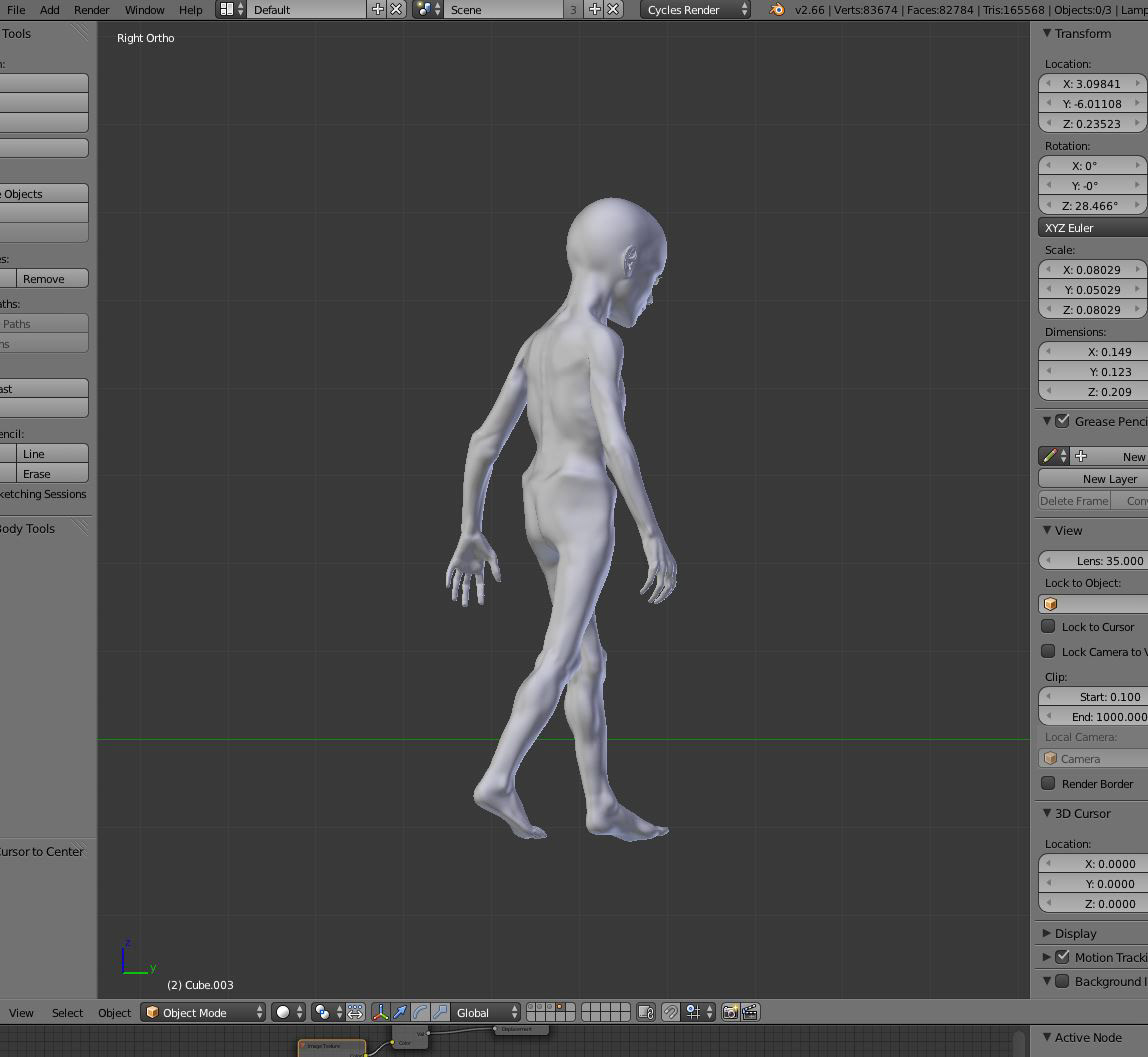Open the scene browse icon
The image size is (1148, 1057).
(428, 10)
